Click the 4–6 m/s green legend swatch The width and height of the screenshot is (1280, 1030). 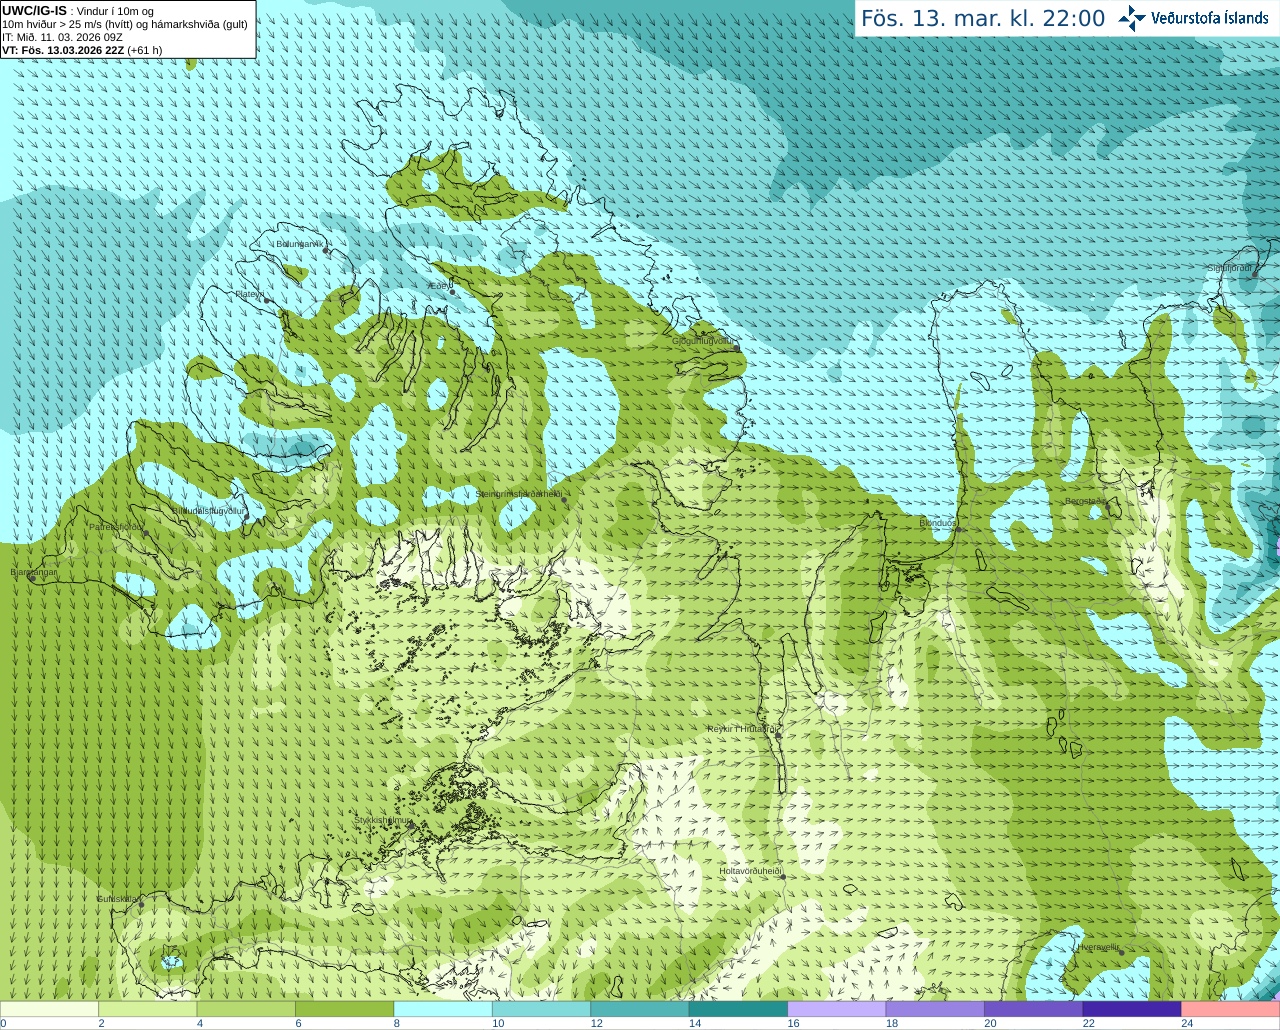click(x=246, y=1009)
